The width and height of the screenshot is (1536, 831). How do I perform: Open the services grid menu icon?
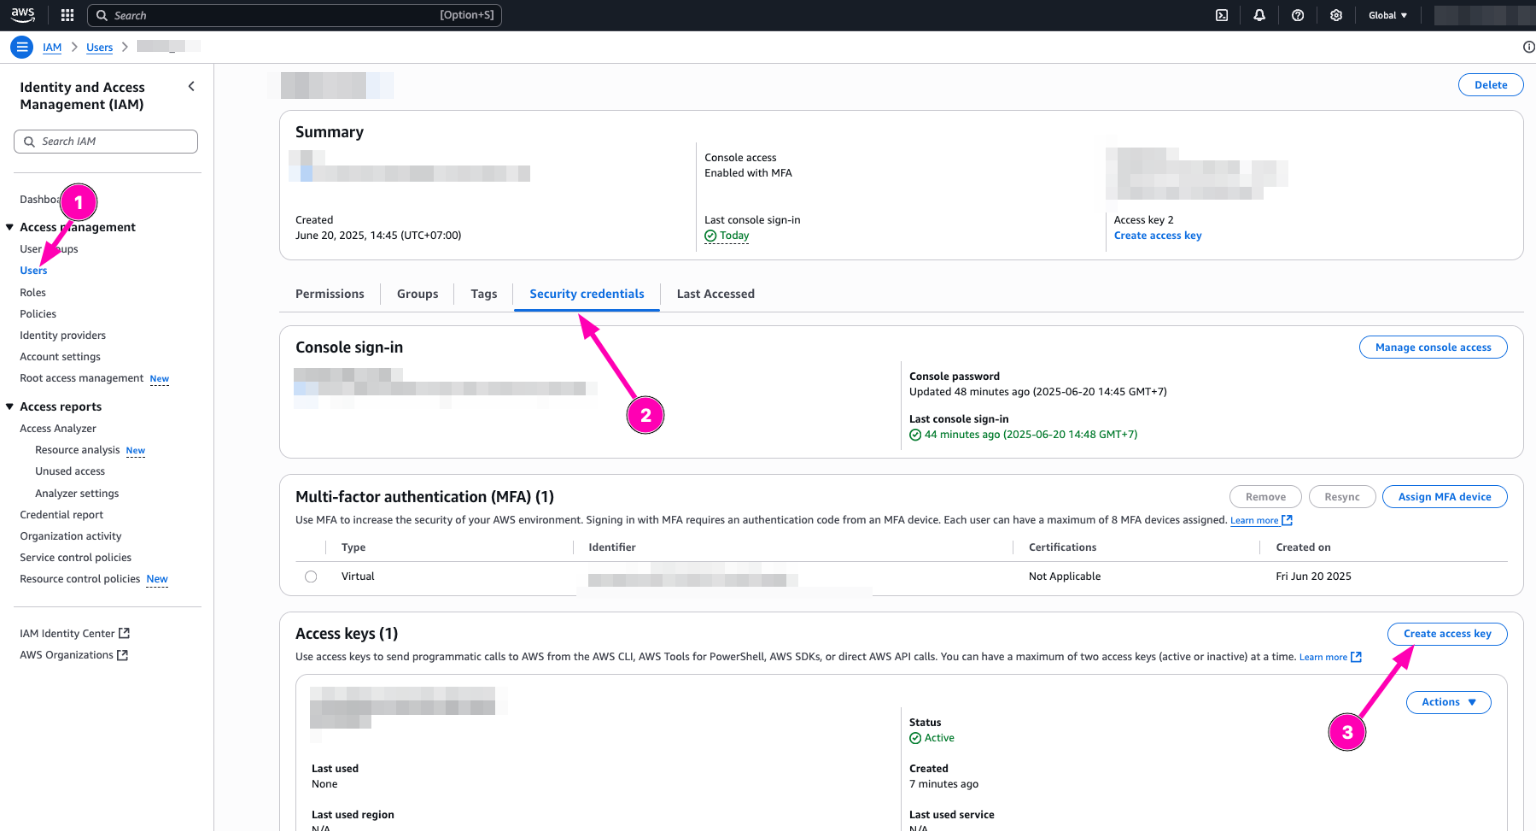point(67,15)
